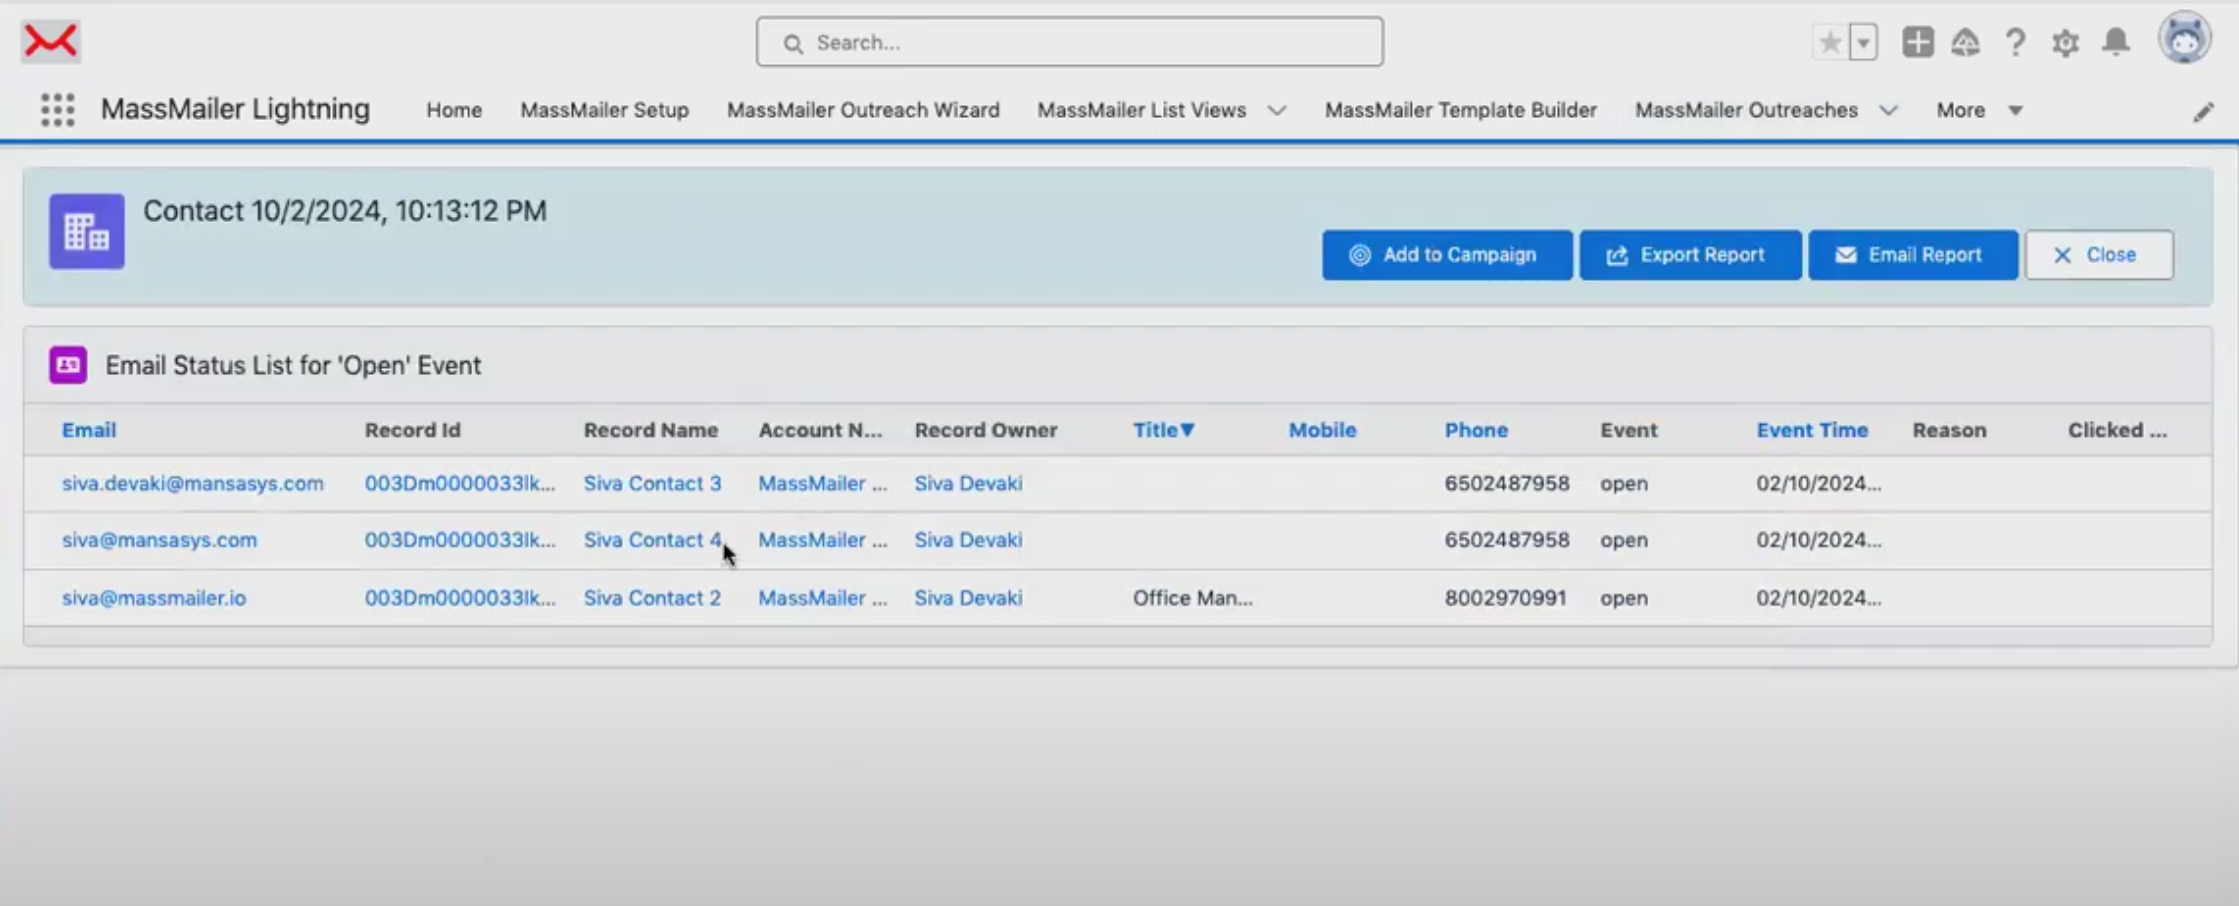Viewport: 2239px width, 906px height.
Task: Sort by the Event Time column header
Action: (1812, 430)
